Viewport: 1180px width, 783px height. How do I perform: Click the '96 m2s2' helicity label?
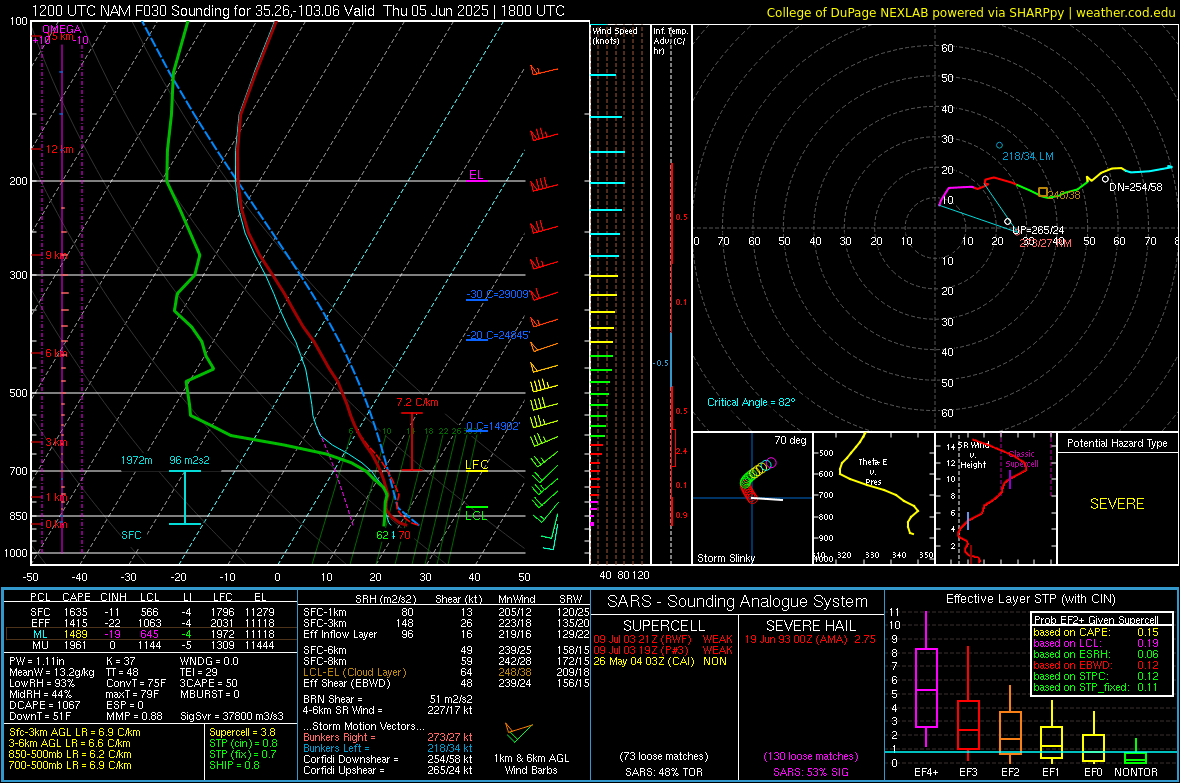point(189,460)
